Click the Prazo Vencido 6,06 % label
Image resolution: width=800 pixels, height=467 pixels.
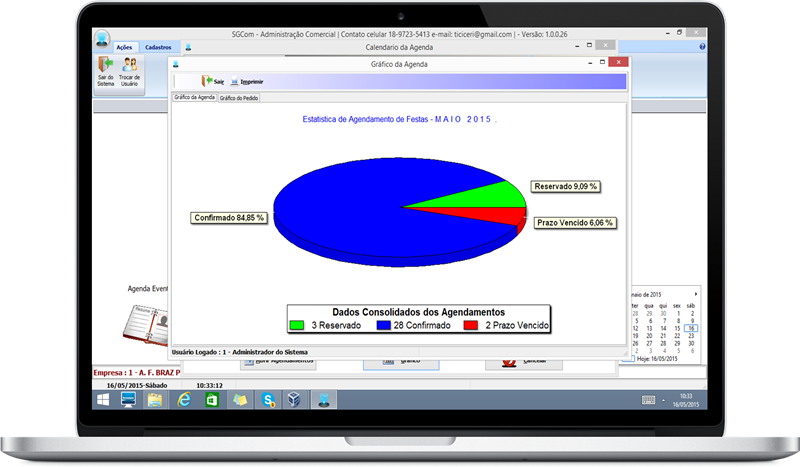tap(575, 223)
